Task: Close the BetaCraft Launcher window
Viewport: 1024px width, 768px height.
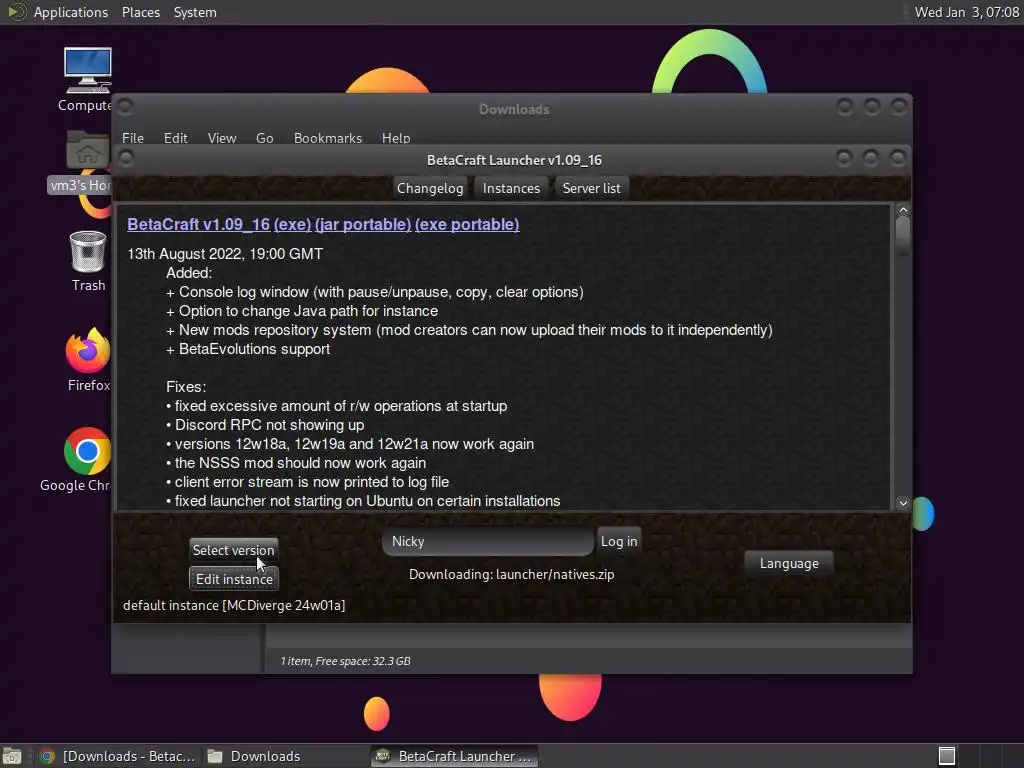Action: pyautogui.click(x=898, y=157)
